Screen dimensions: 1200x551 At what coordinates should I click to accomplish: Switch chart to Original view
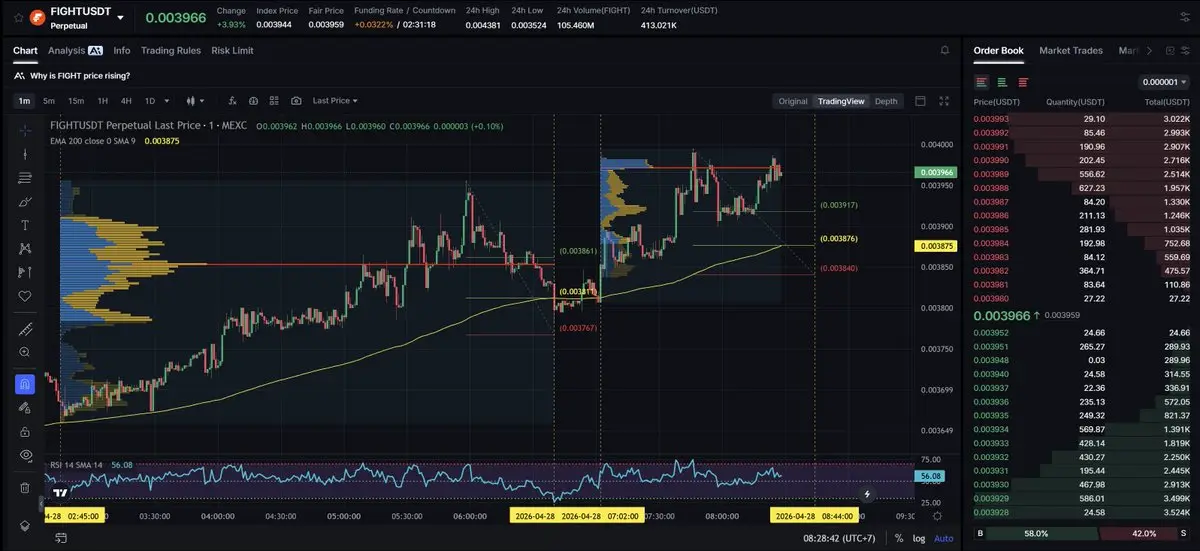[793, 101]
